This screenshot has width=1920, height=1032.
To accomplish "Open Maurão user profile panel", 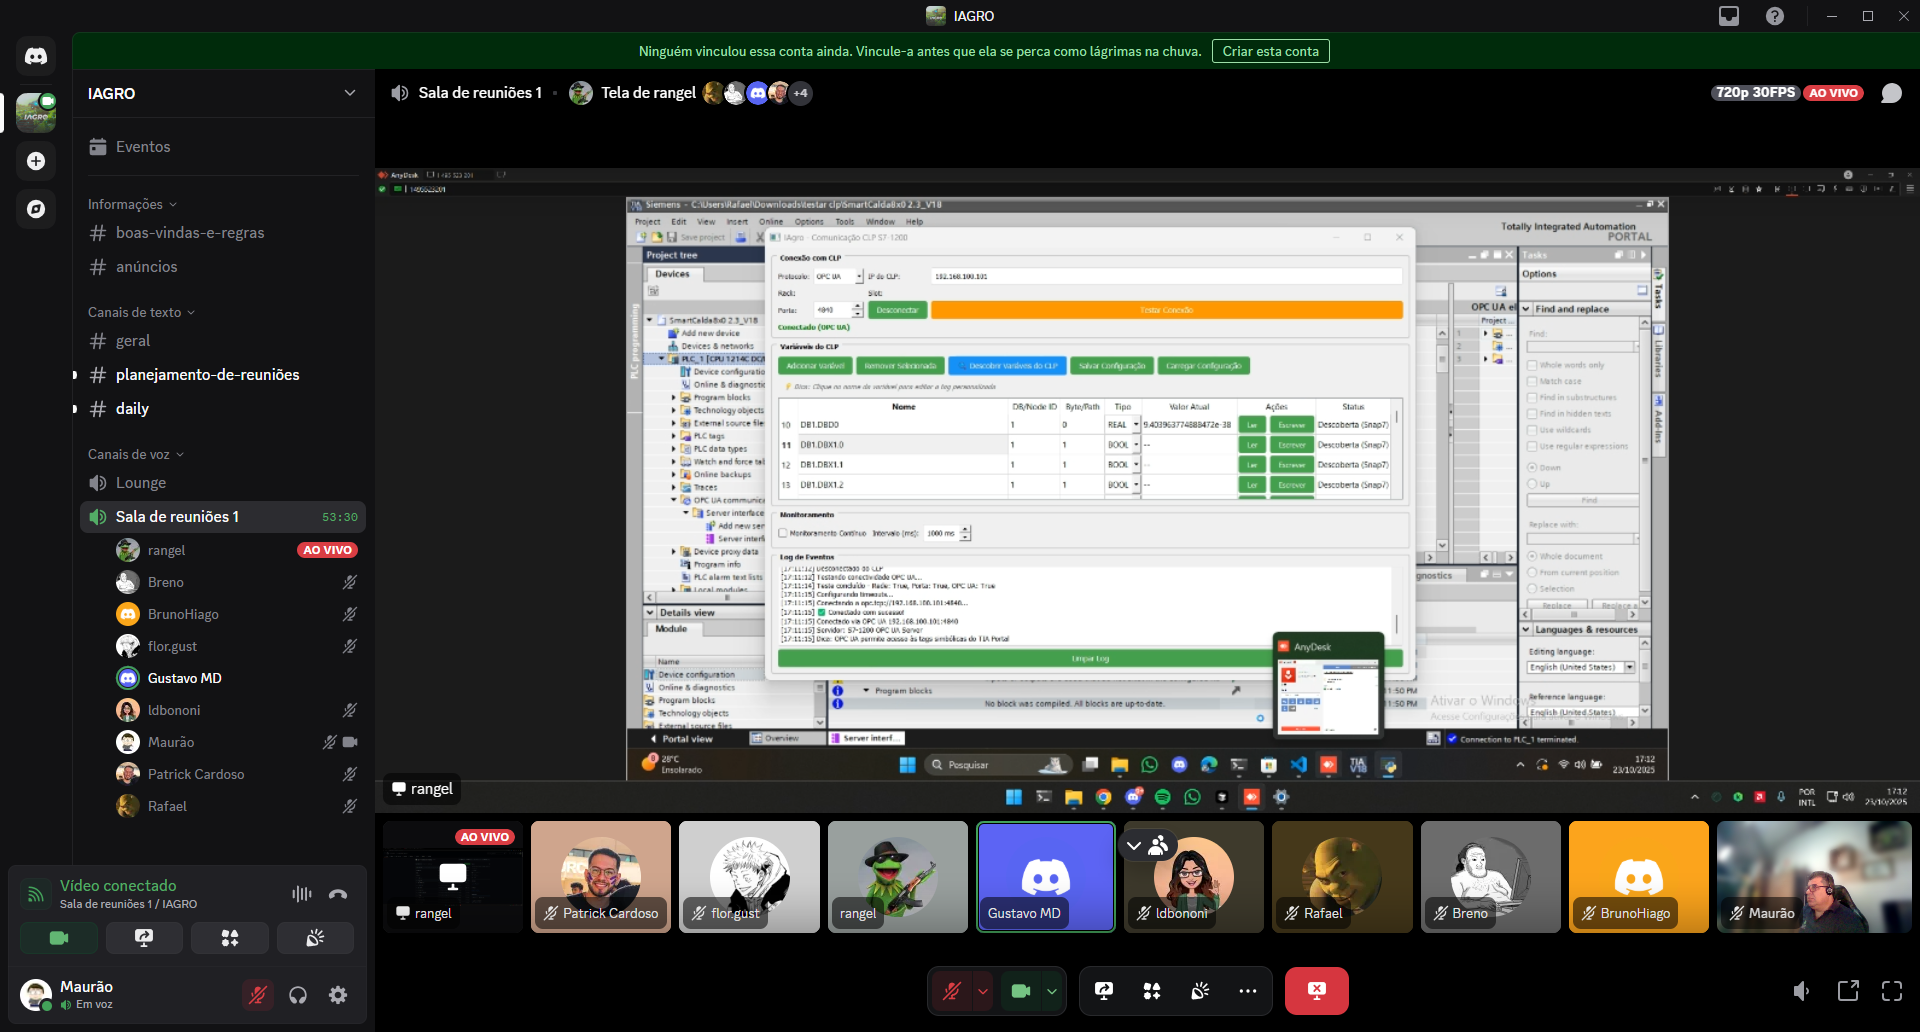I will pos(126,995).
